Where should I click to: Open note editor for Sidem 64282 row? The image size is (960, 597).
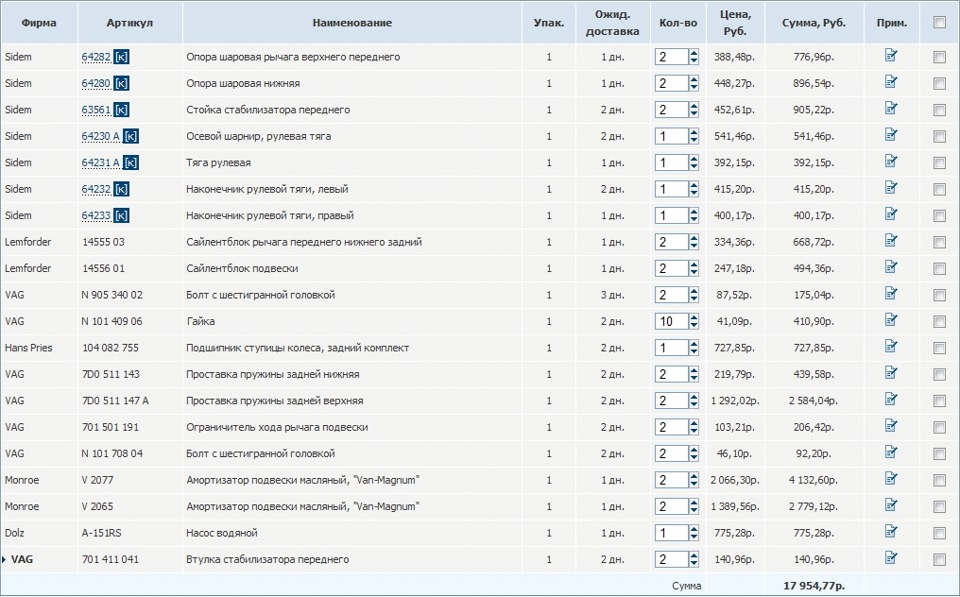[891, 56]
